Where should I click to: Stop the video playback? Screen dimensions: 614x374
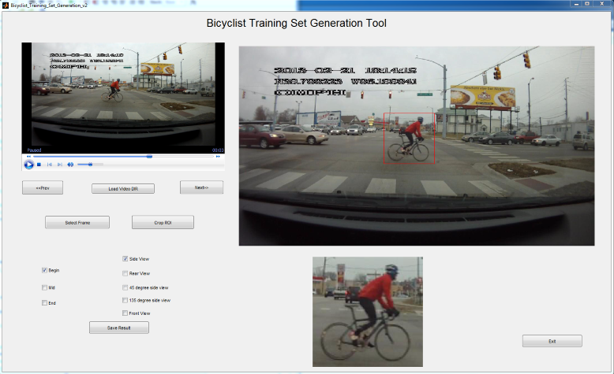click(x=39, y=164)
